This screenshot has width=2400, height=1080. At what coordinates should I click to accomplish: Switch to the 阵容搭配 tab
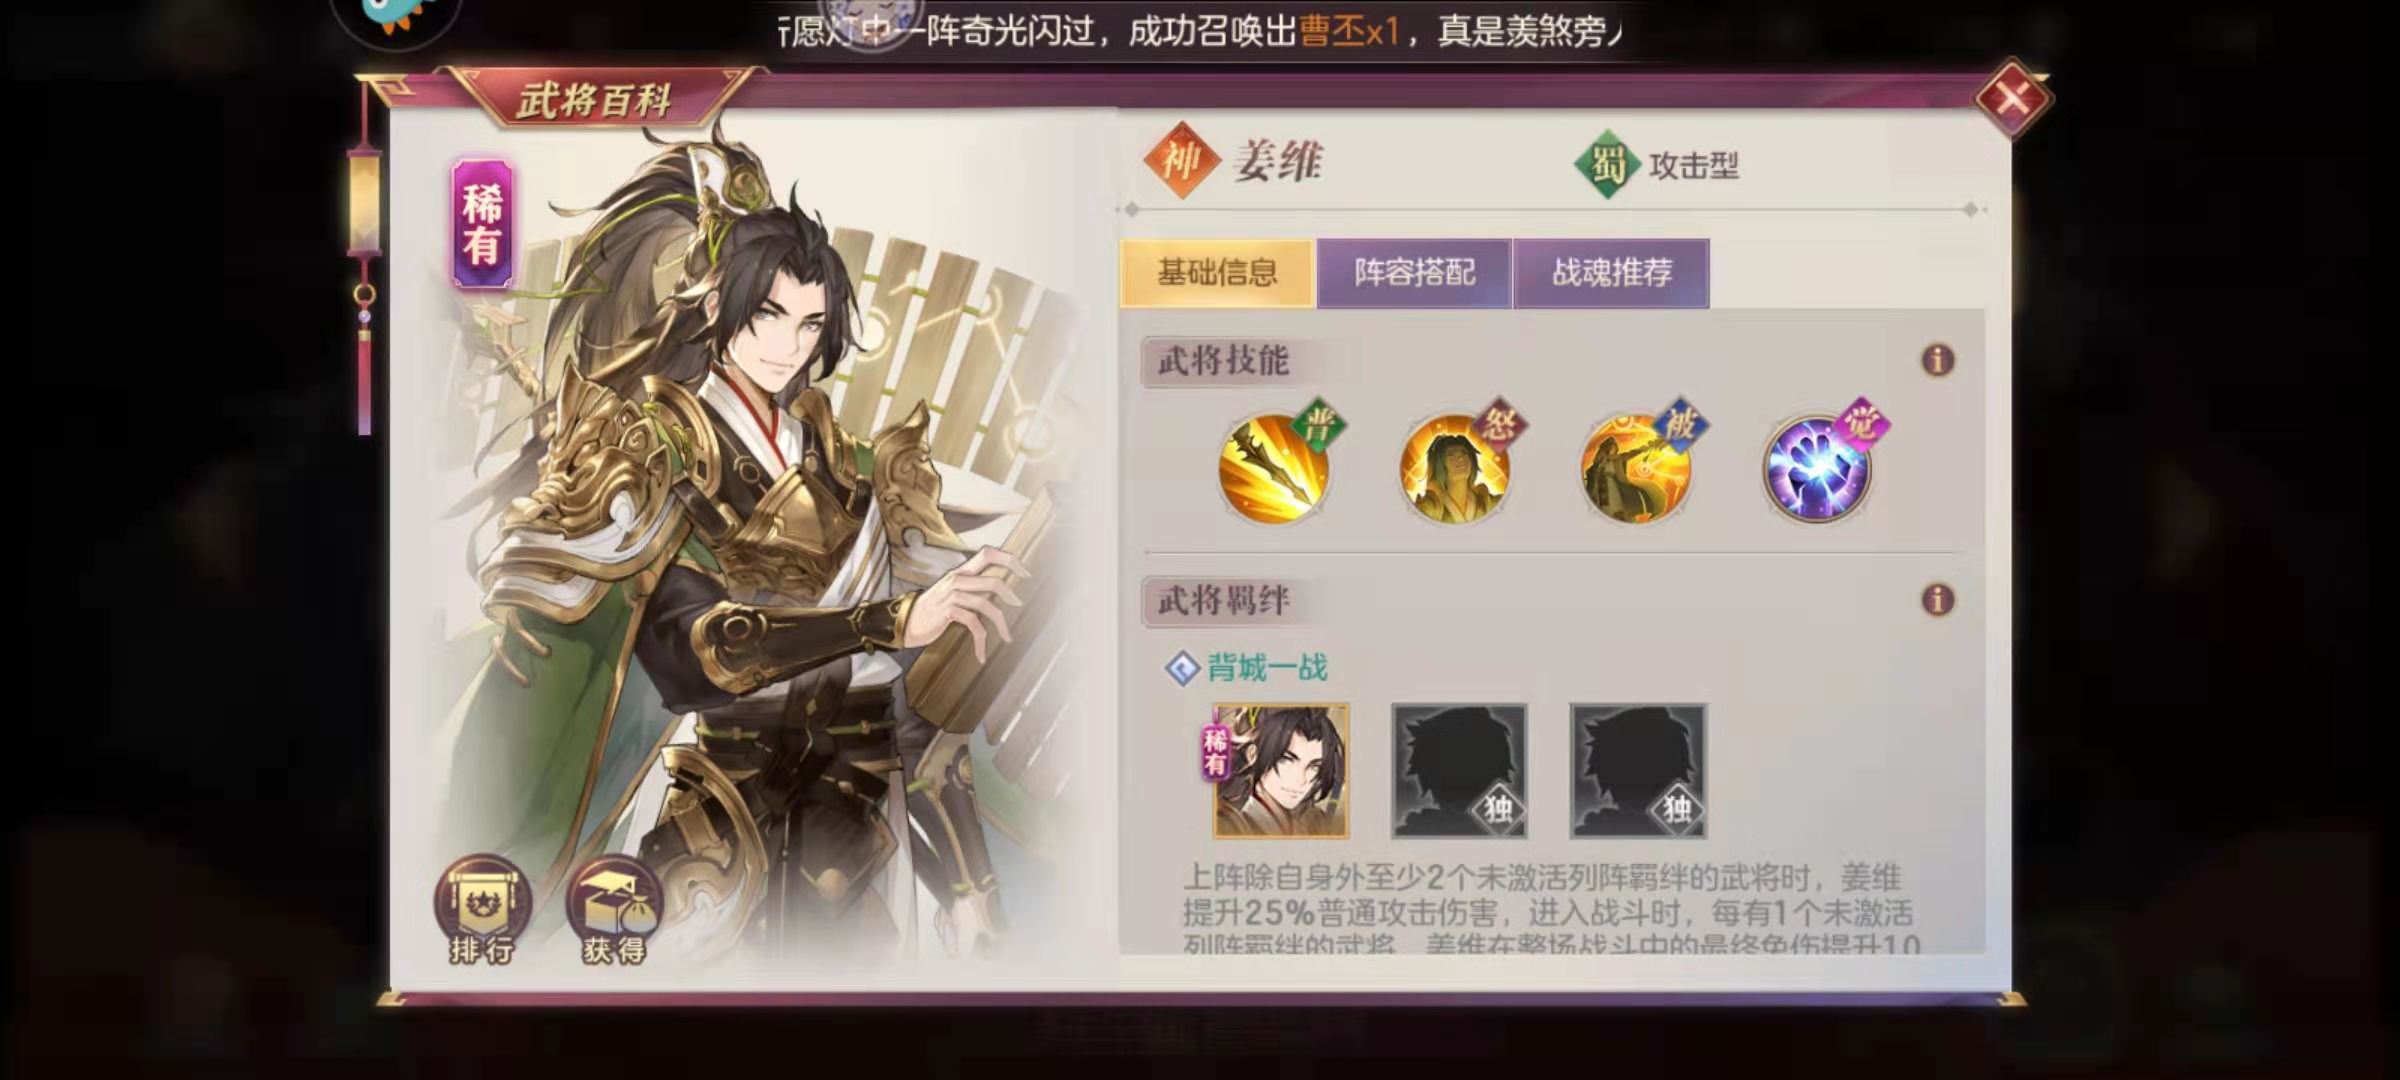click(1414, 273)
